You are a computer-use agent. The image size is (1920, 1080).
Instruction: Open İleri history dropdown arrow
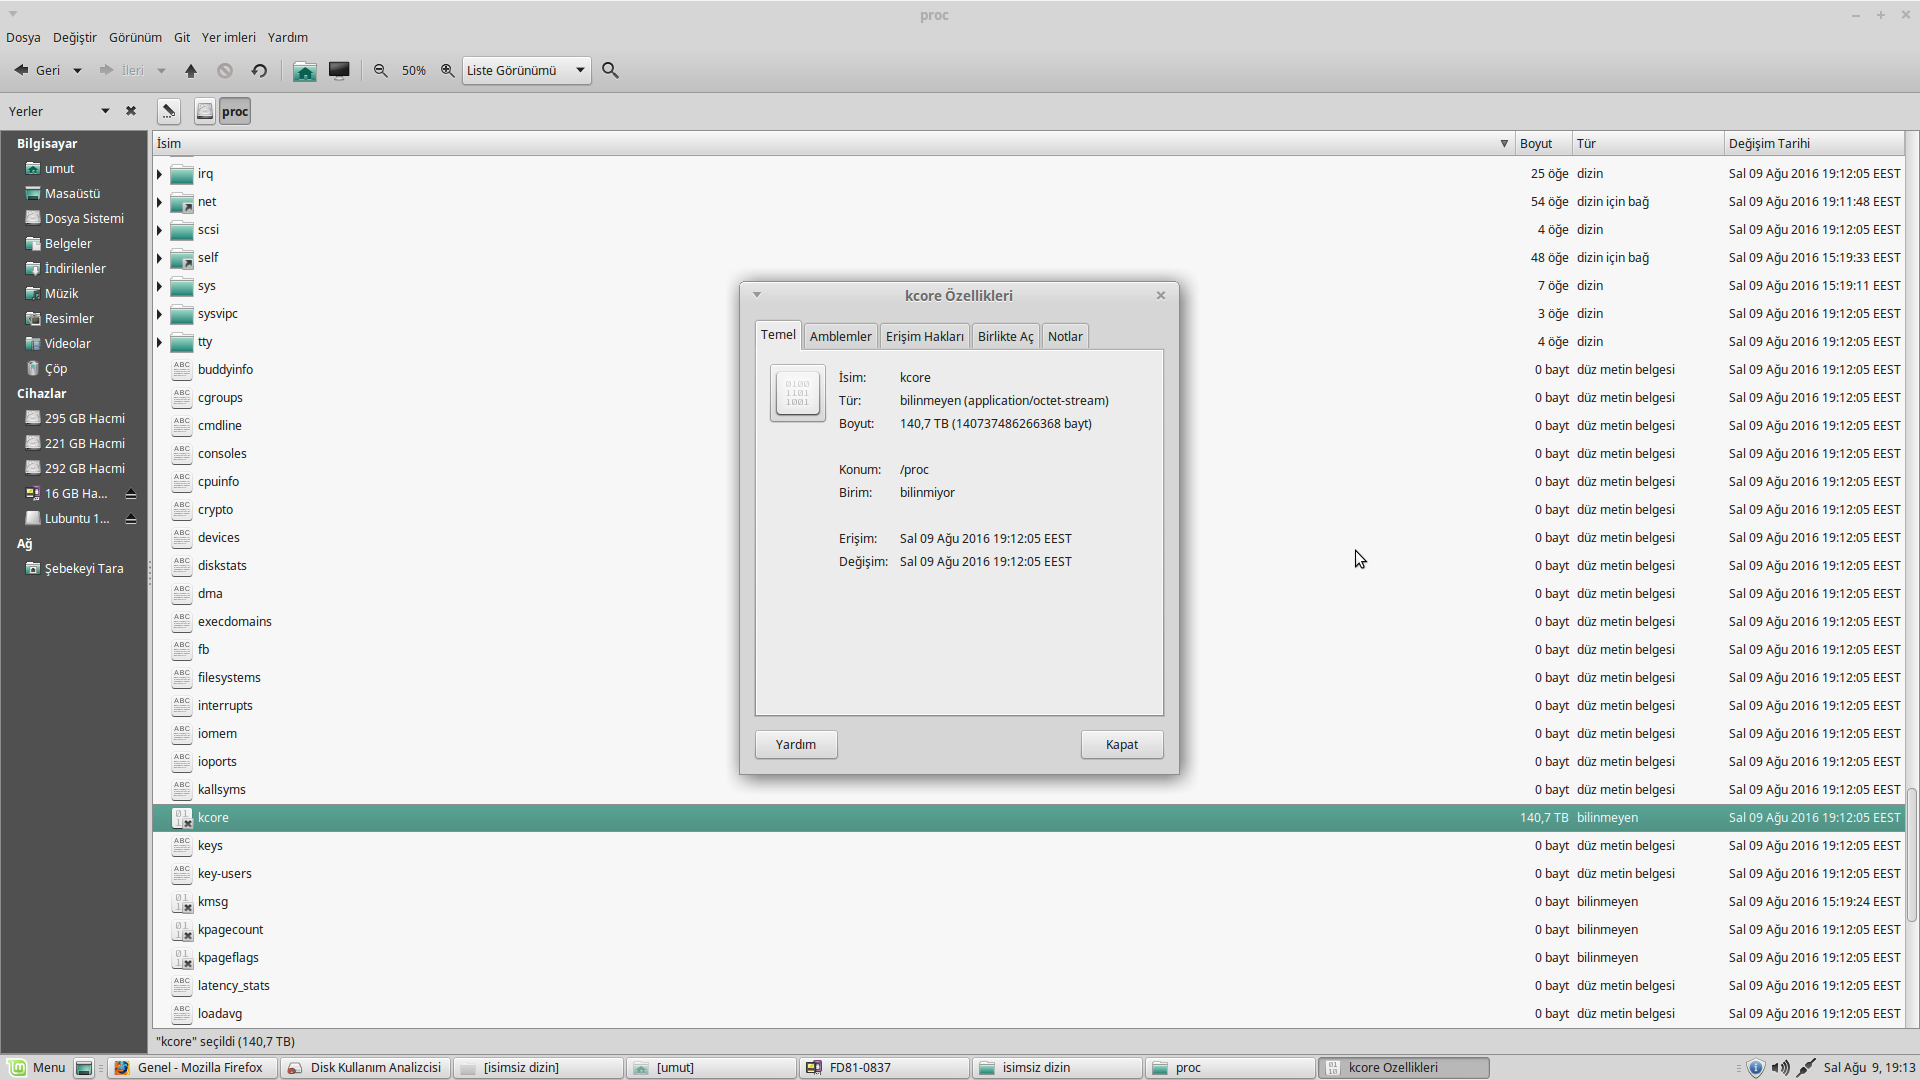(x=161, y=71)
